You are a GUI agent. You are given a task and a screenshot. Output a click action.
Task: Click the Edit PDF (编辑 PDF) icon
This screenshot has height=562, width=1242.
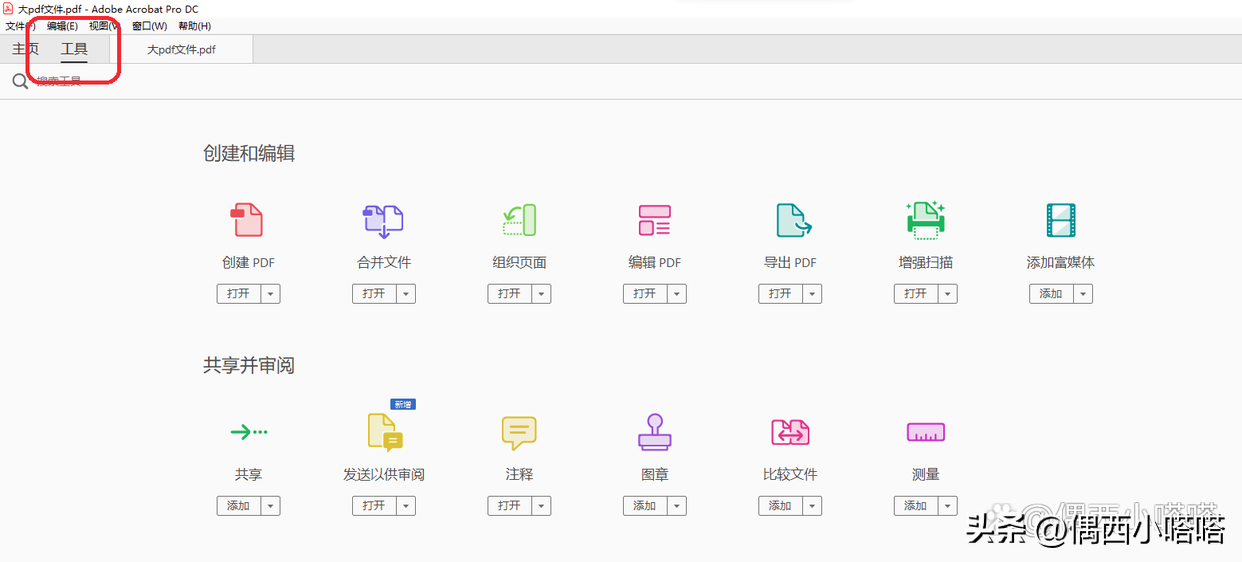click(654, 220)
